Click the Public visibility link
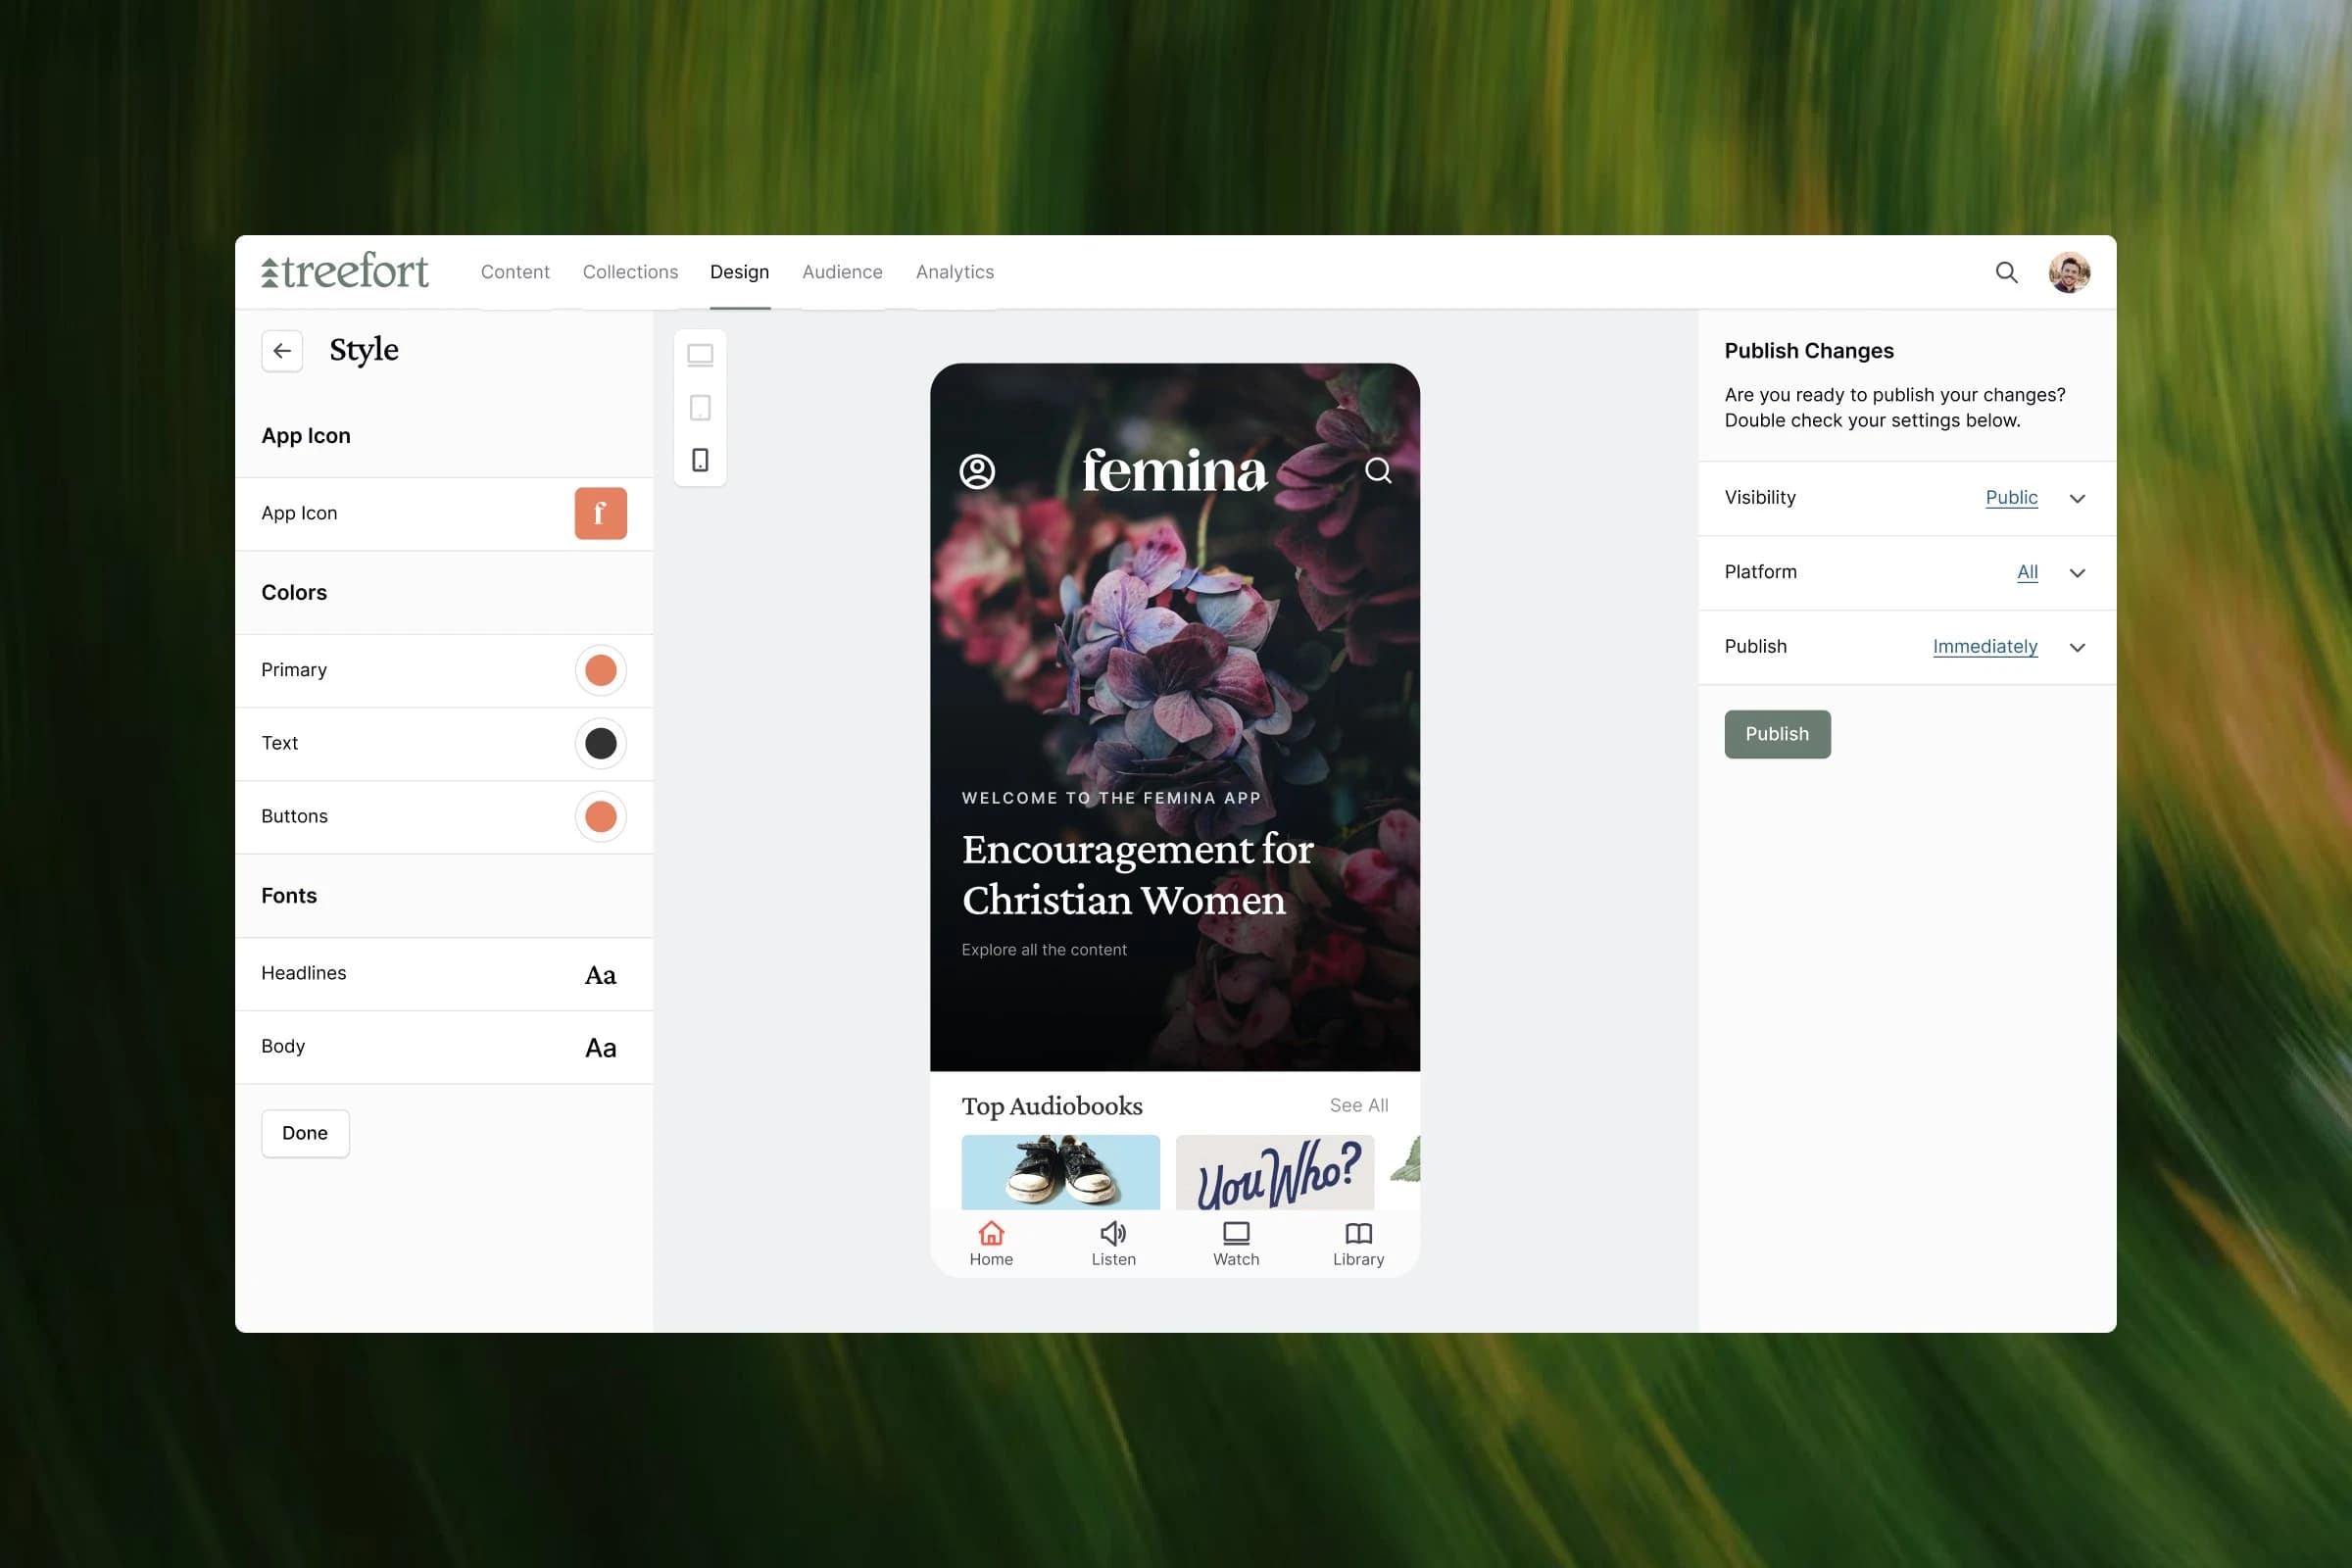The height and width of the screenshot is (1568, 2352). point(2011,497)
